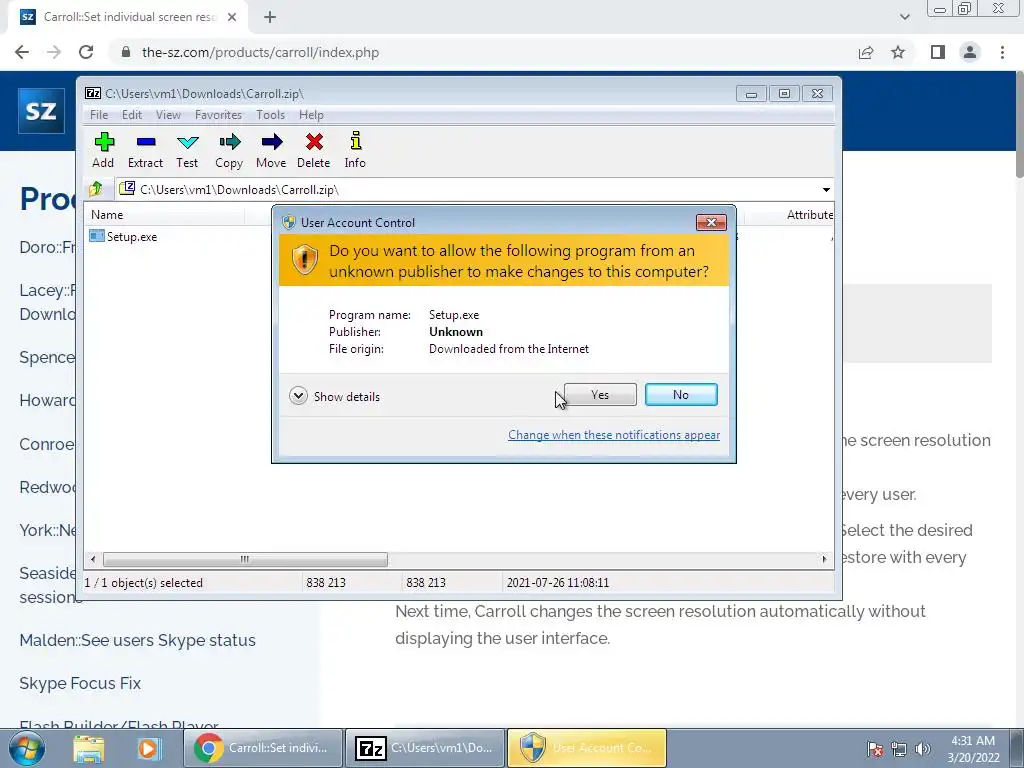Open the Skype Focus Fix link
This screenshot has width=1024, height=768.
[x=80, y=683]
